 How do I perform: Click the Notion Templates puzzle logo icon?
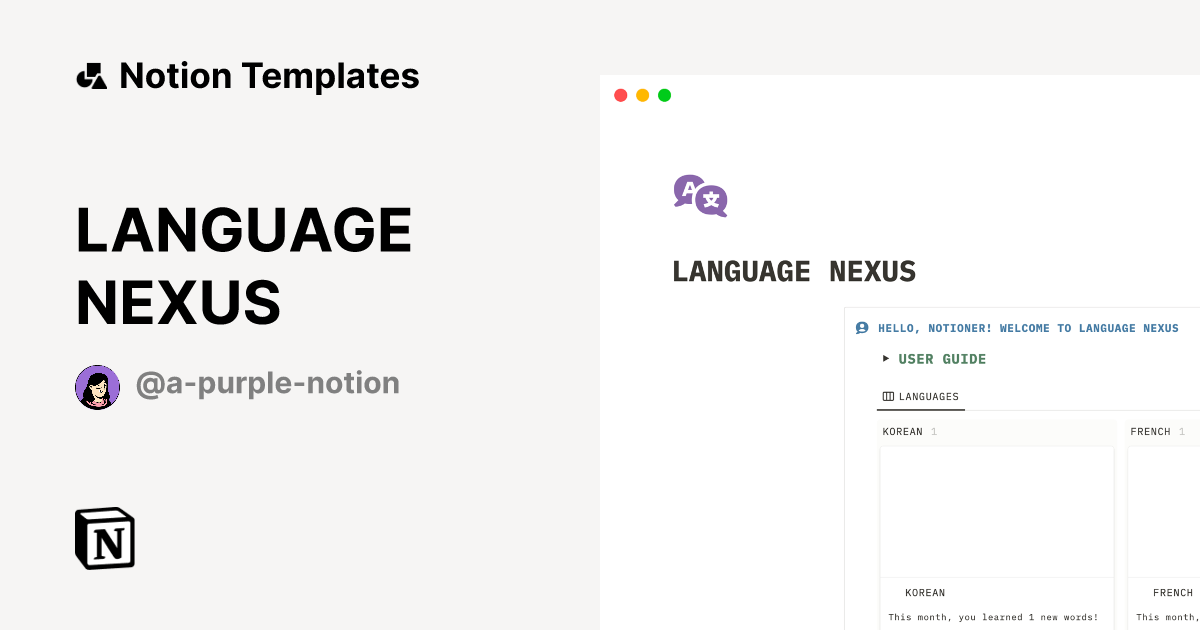(91, 75)
